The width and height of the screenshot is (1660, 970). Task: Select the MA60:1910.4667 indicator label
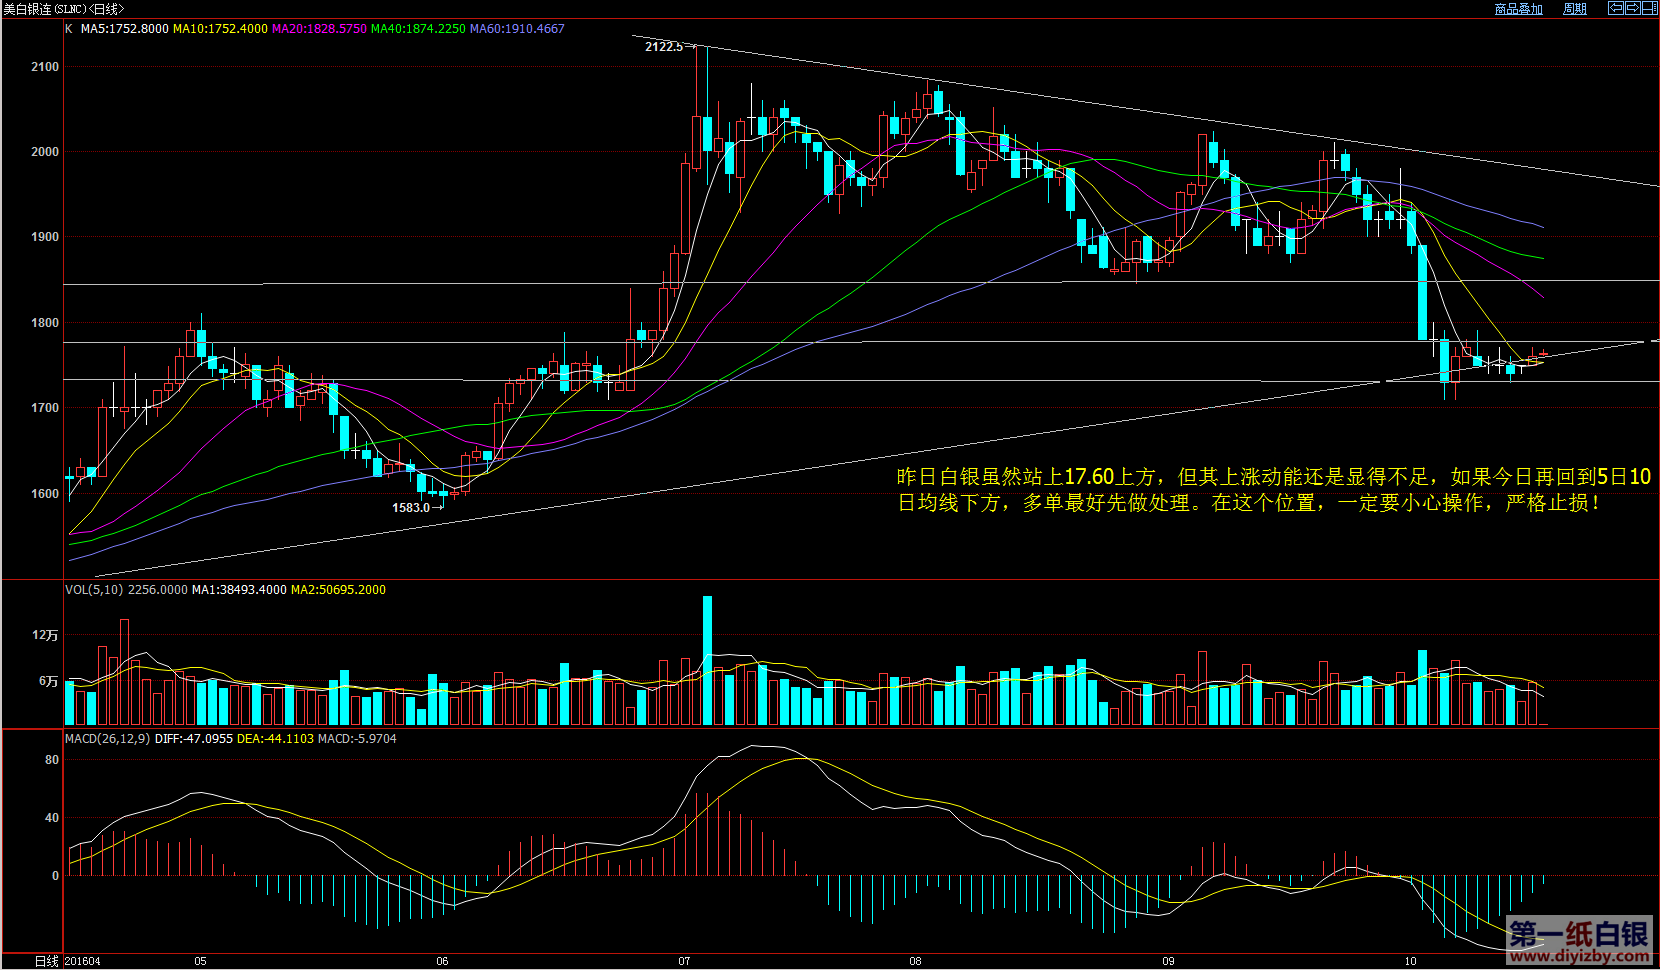517,29
